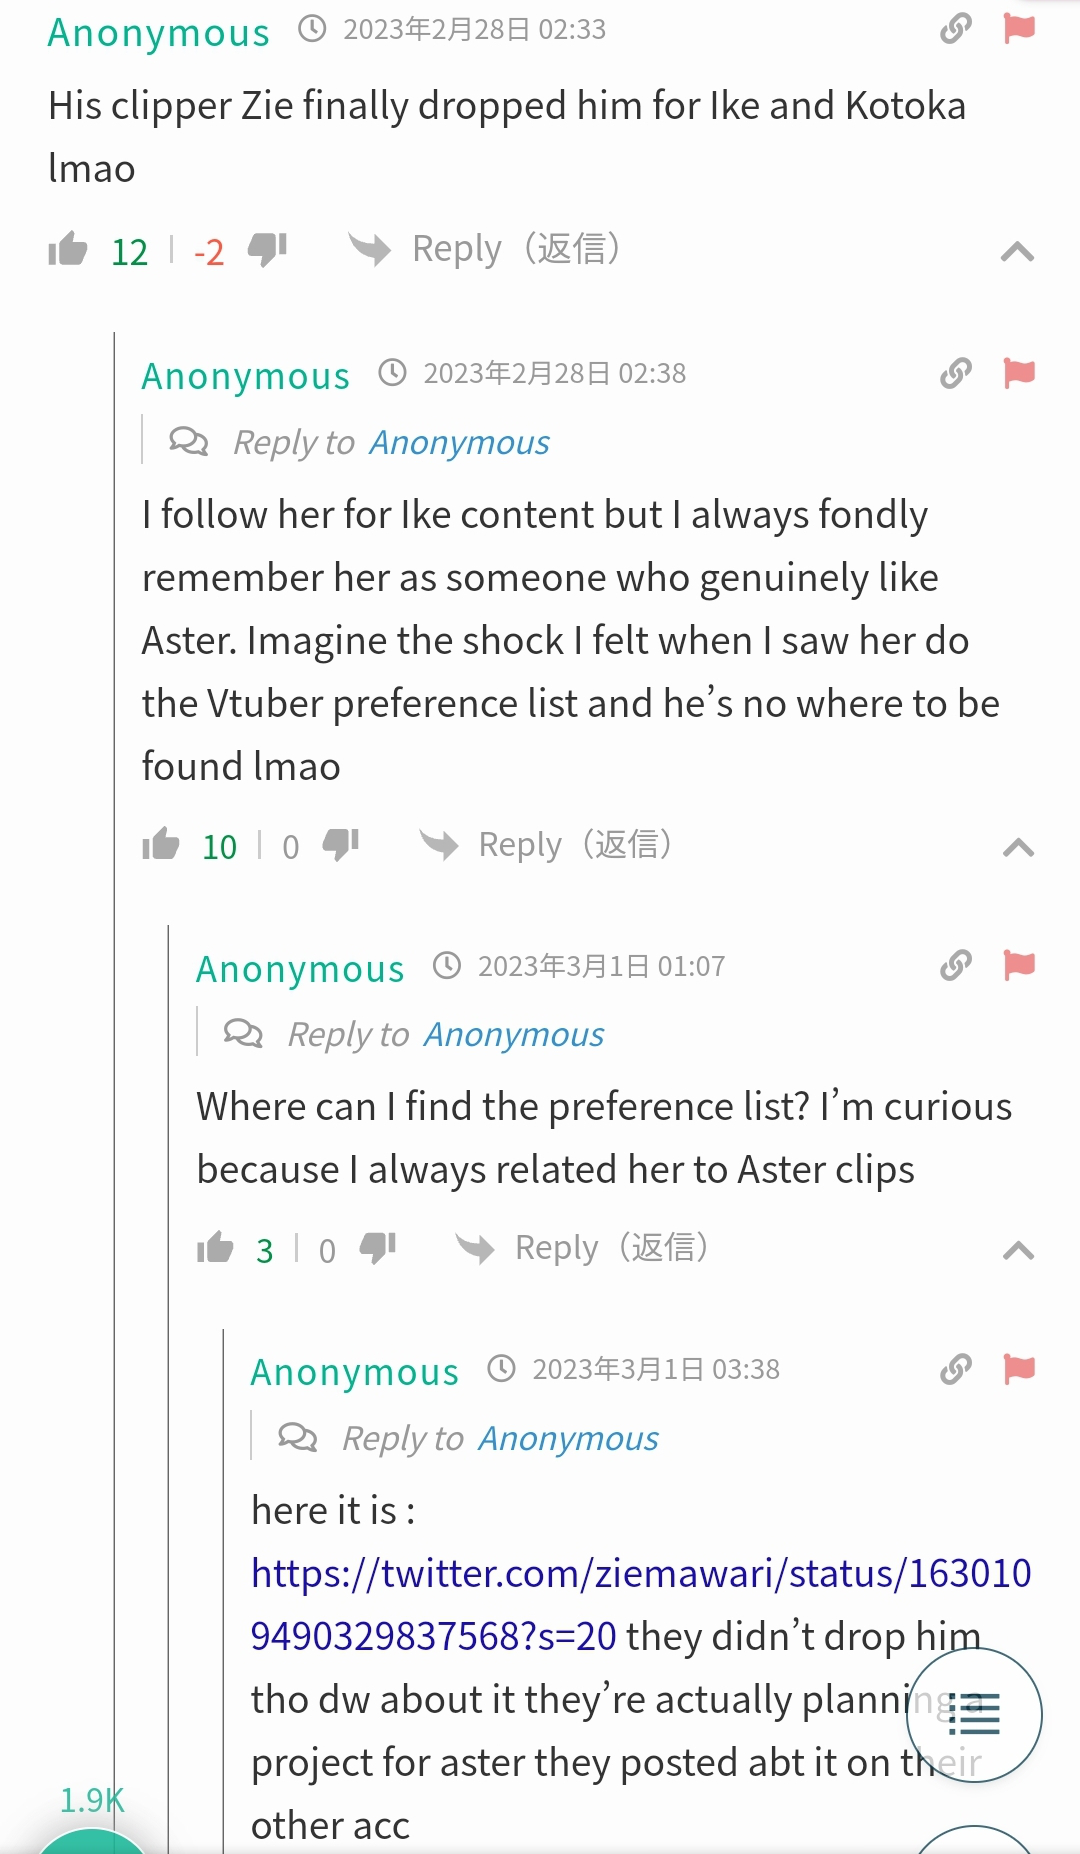1080x1854 pixels.
Task: Reply to the 'Where can I find' comment
Action: pos(581,1248)
